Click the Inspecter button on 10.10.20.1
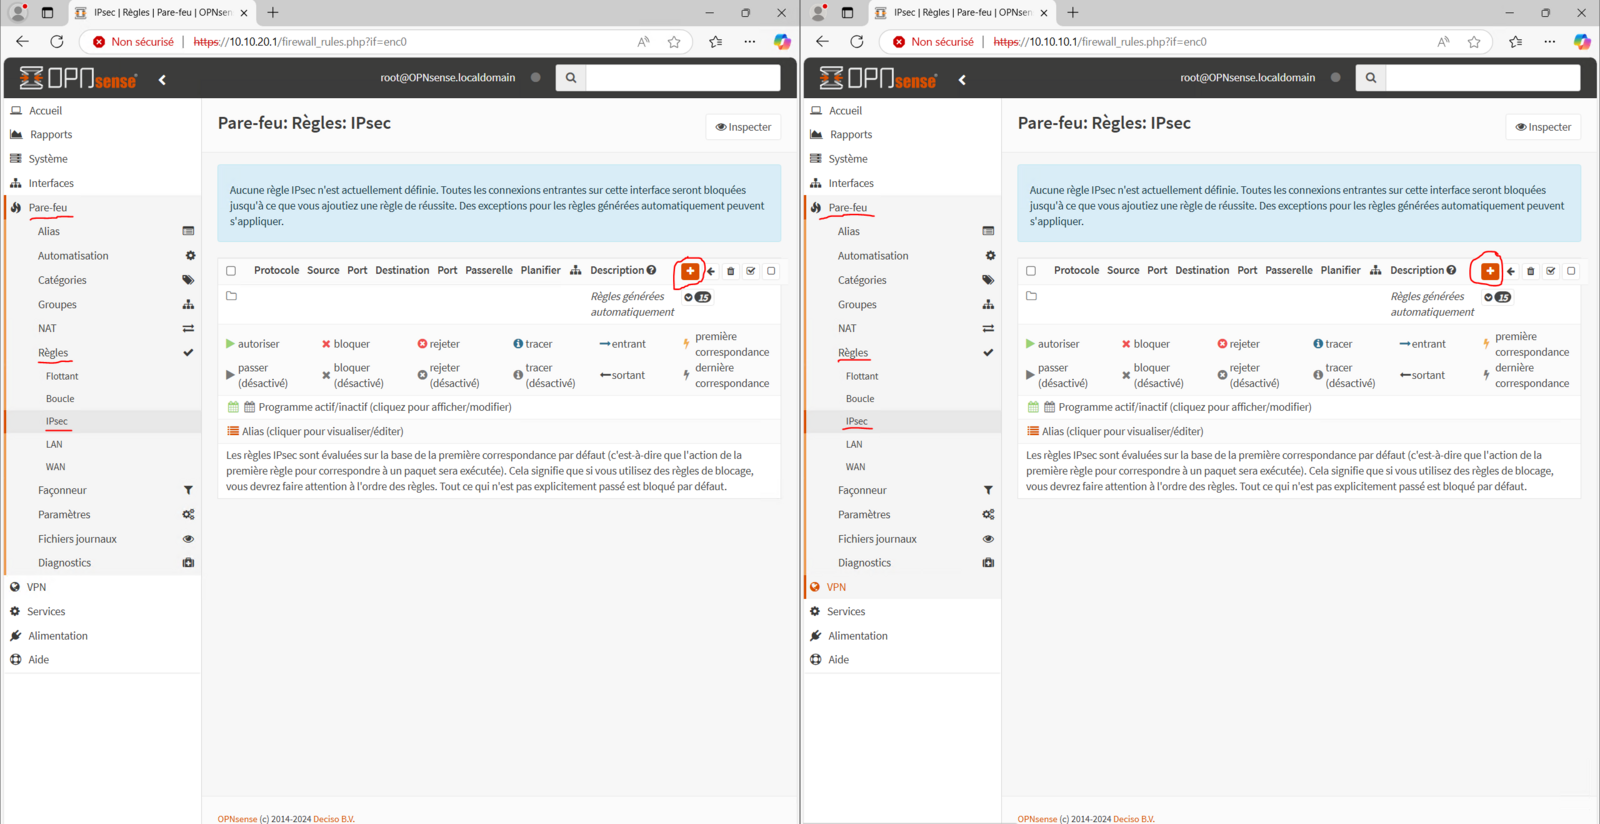Screen dimensions: 1600x824 [744, 127]
